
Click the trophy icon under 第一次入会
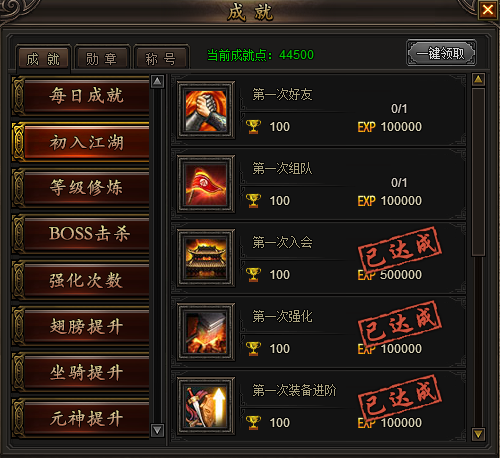(x=253, y=275)
